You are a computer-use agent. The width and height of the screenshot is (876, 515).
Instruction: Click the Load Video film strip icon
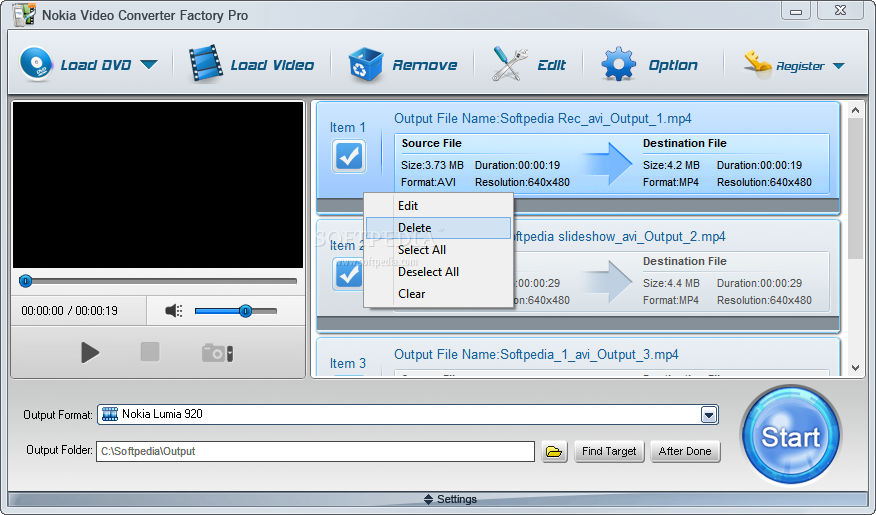coord(206,64)
